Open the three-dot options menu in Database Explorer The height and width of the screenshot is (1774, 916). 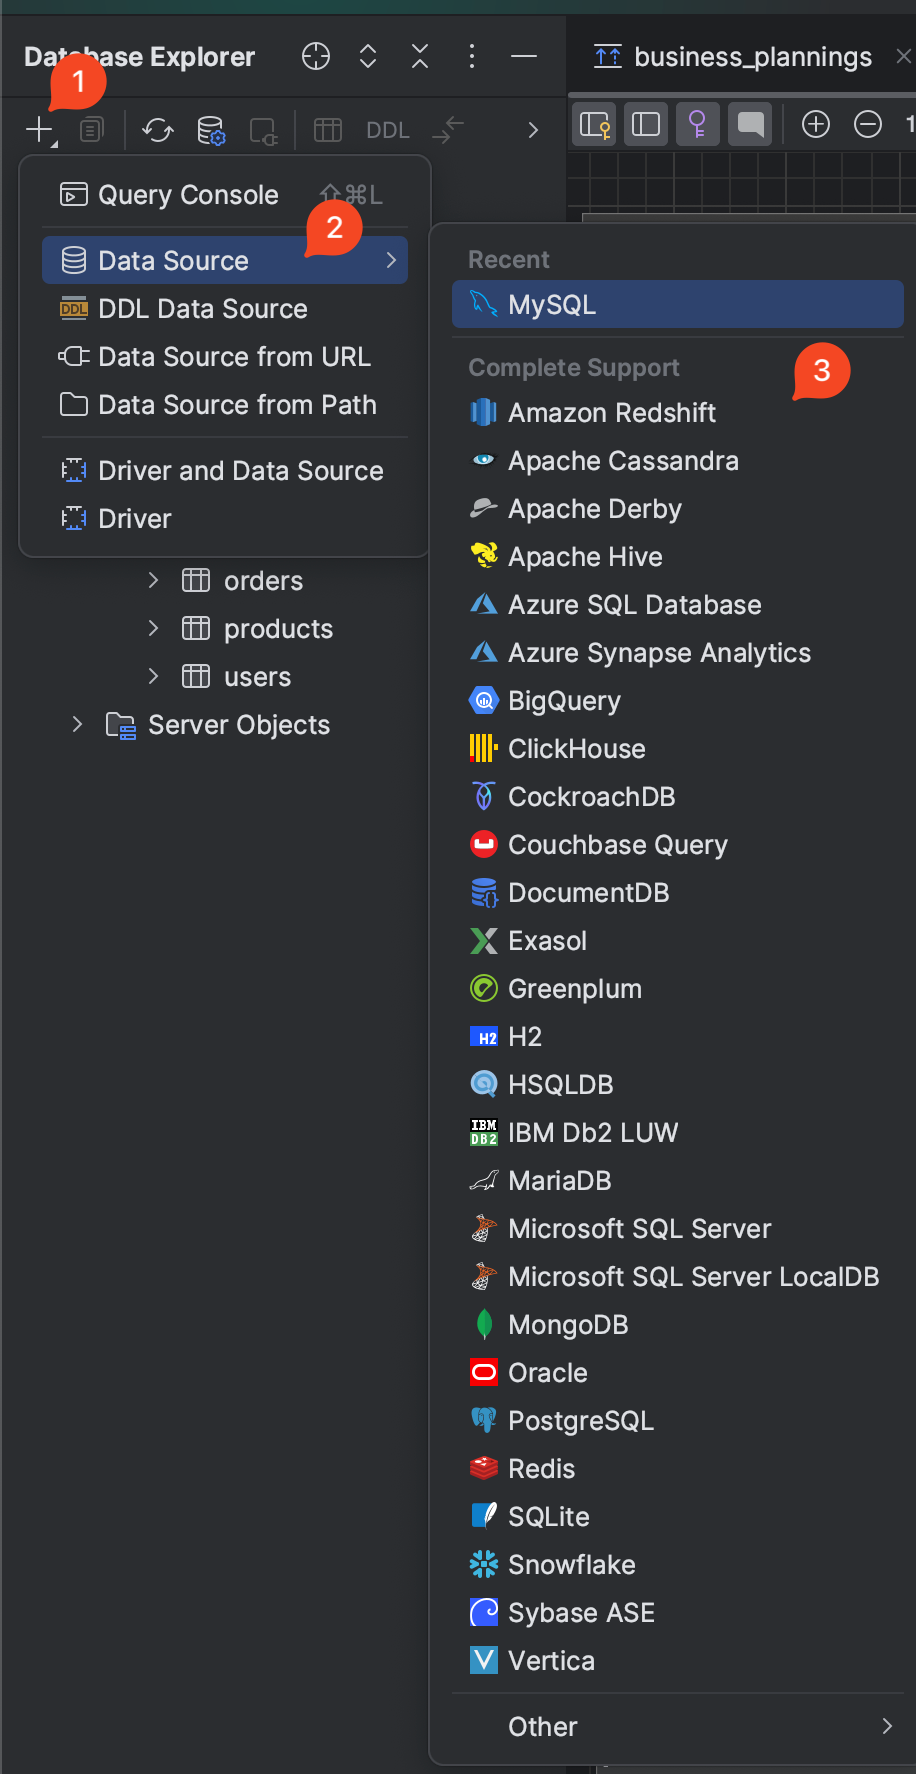(x=472, y=57)
